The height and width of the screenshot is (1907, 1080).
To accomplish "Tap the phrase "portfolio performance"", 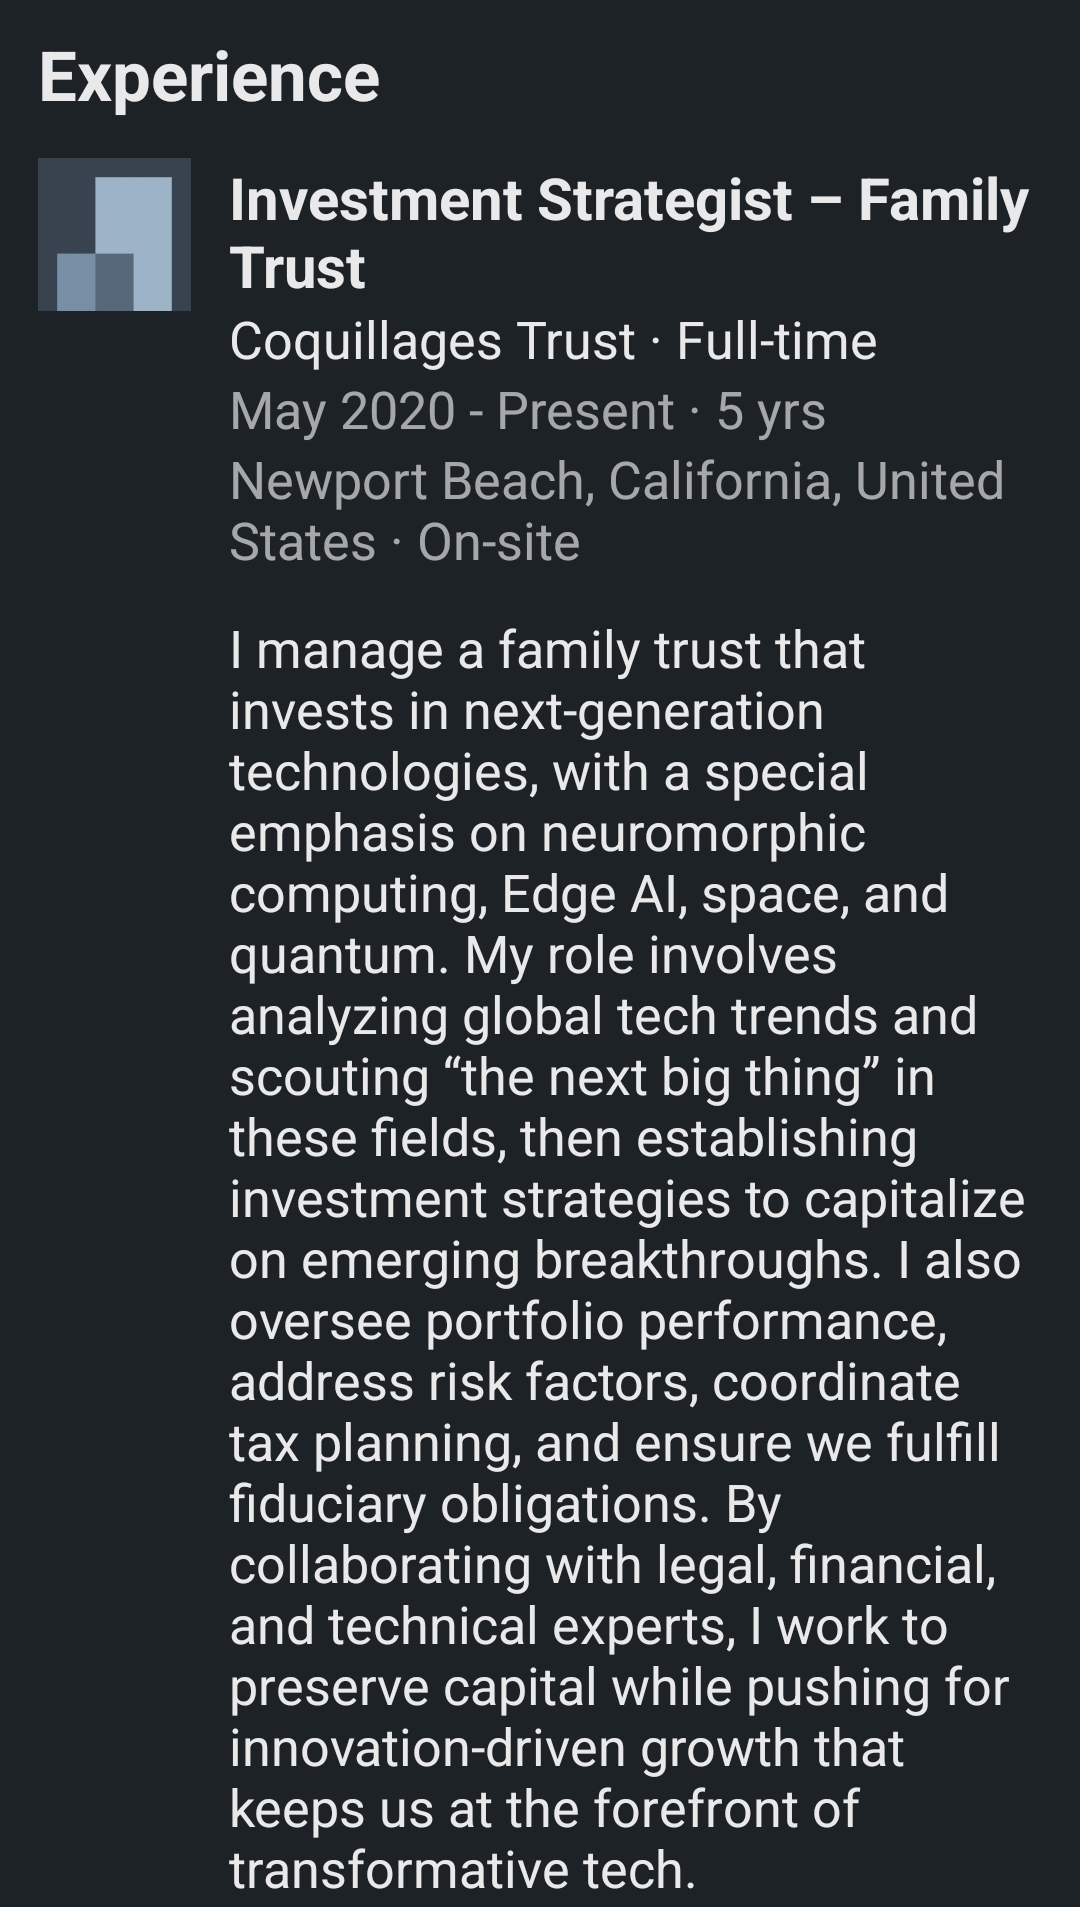I will click(685, 1322).
